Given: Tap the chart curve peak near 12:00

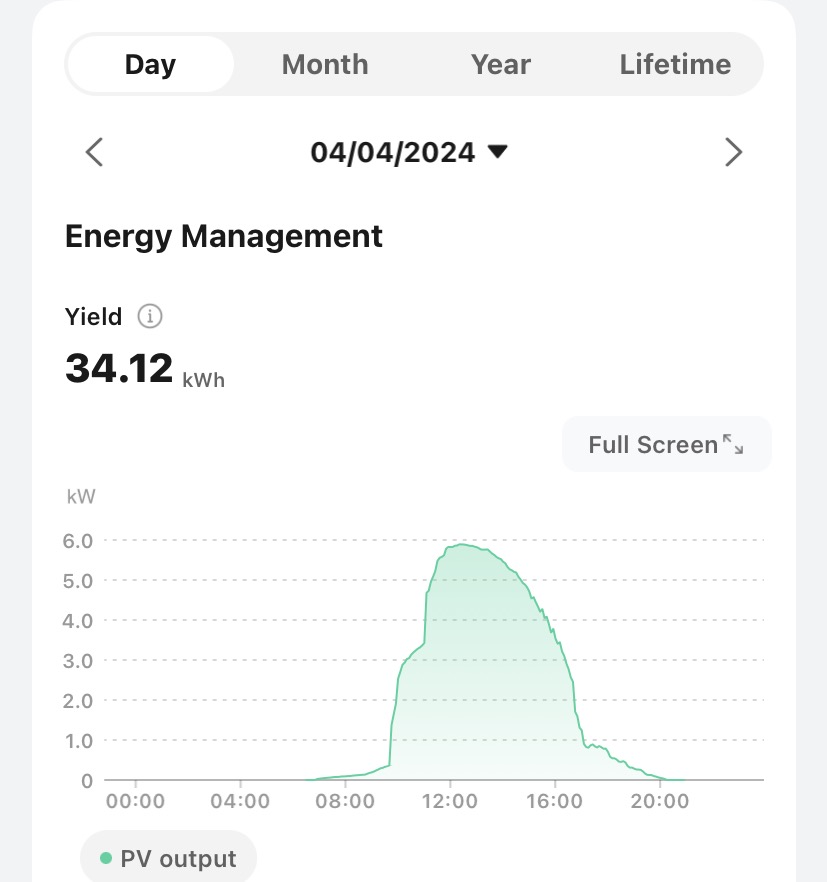Looking at the screenshot, I should tap(460, 545).
